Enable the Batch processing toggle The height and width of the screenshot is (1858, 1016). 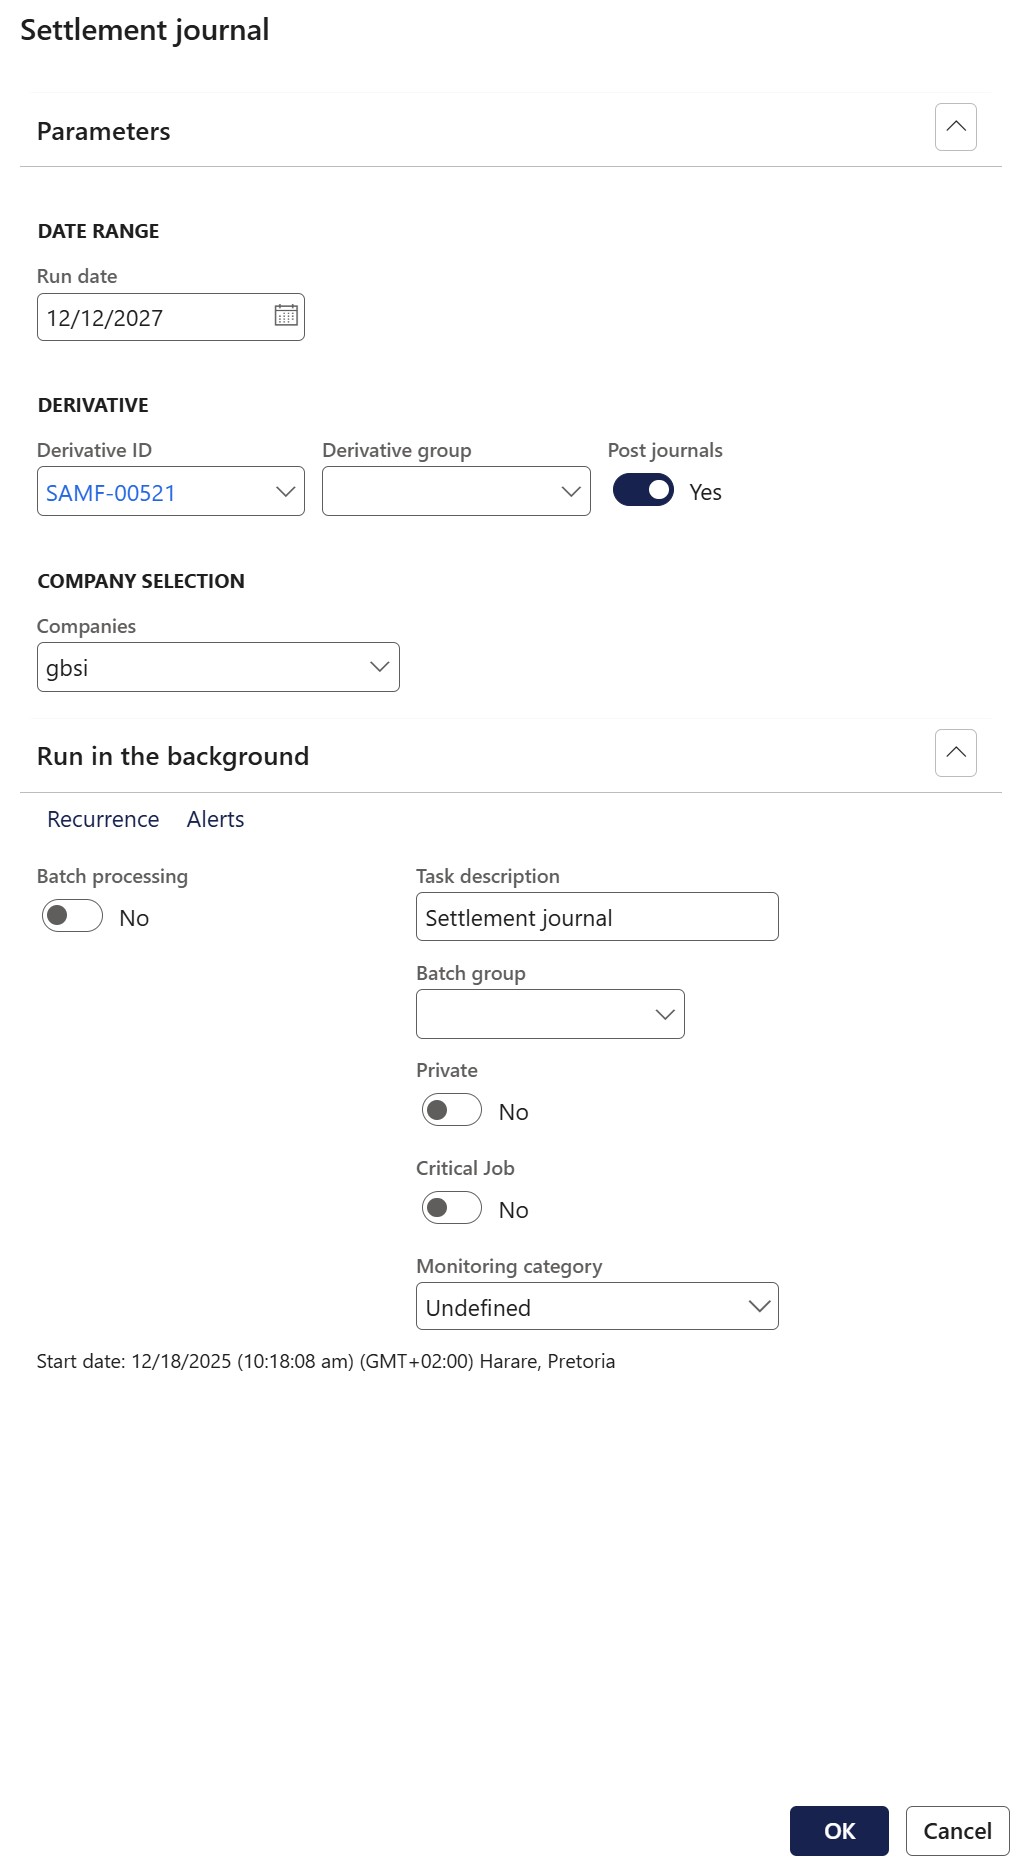72,916
